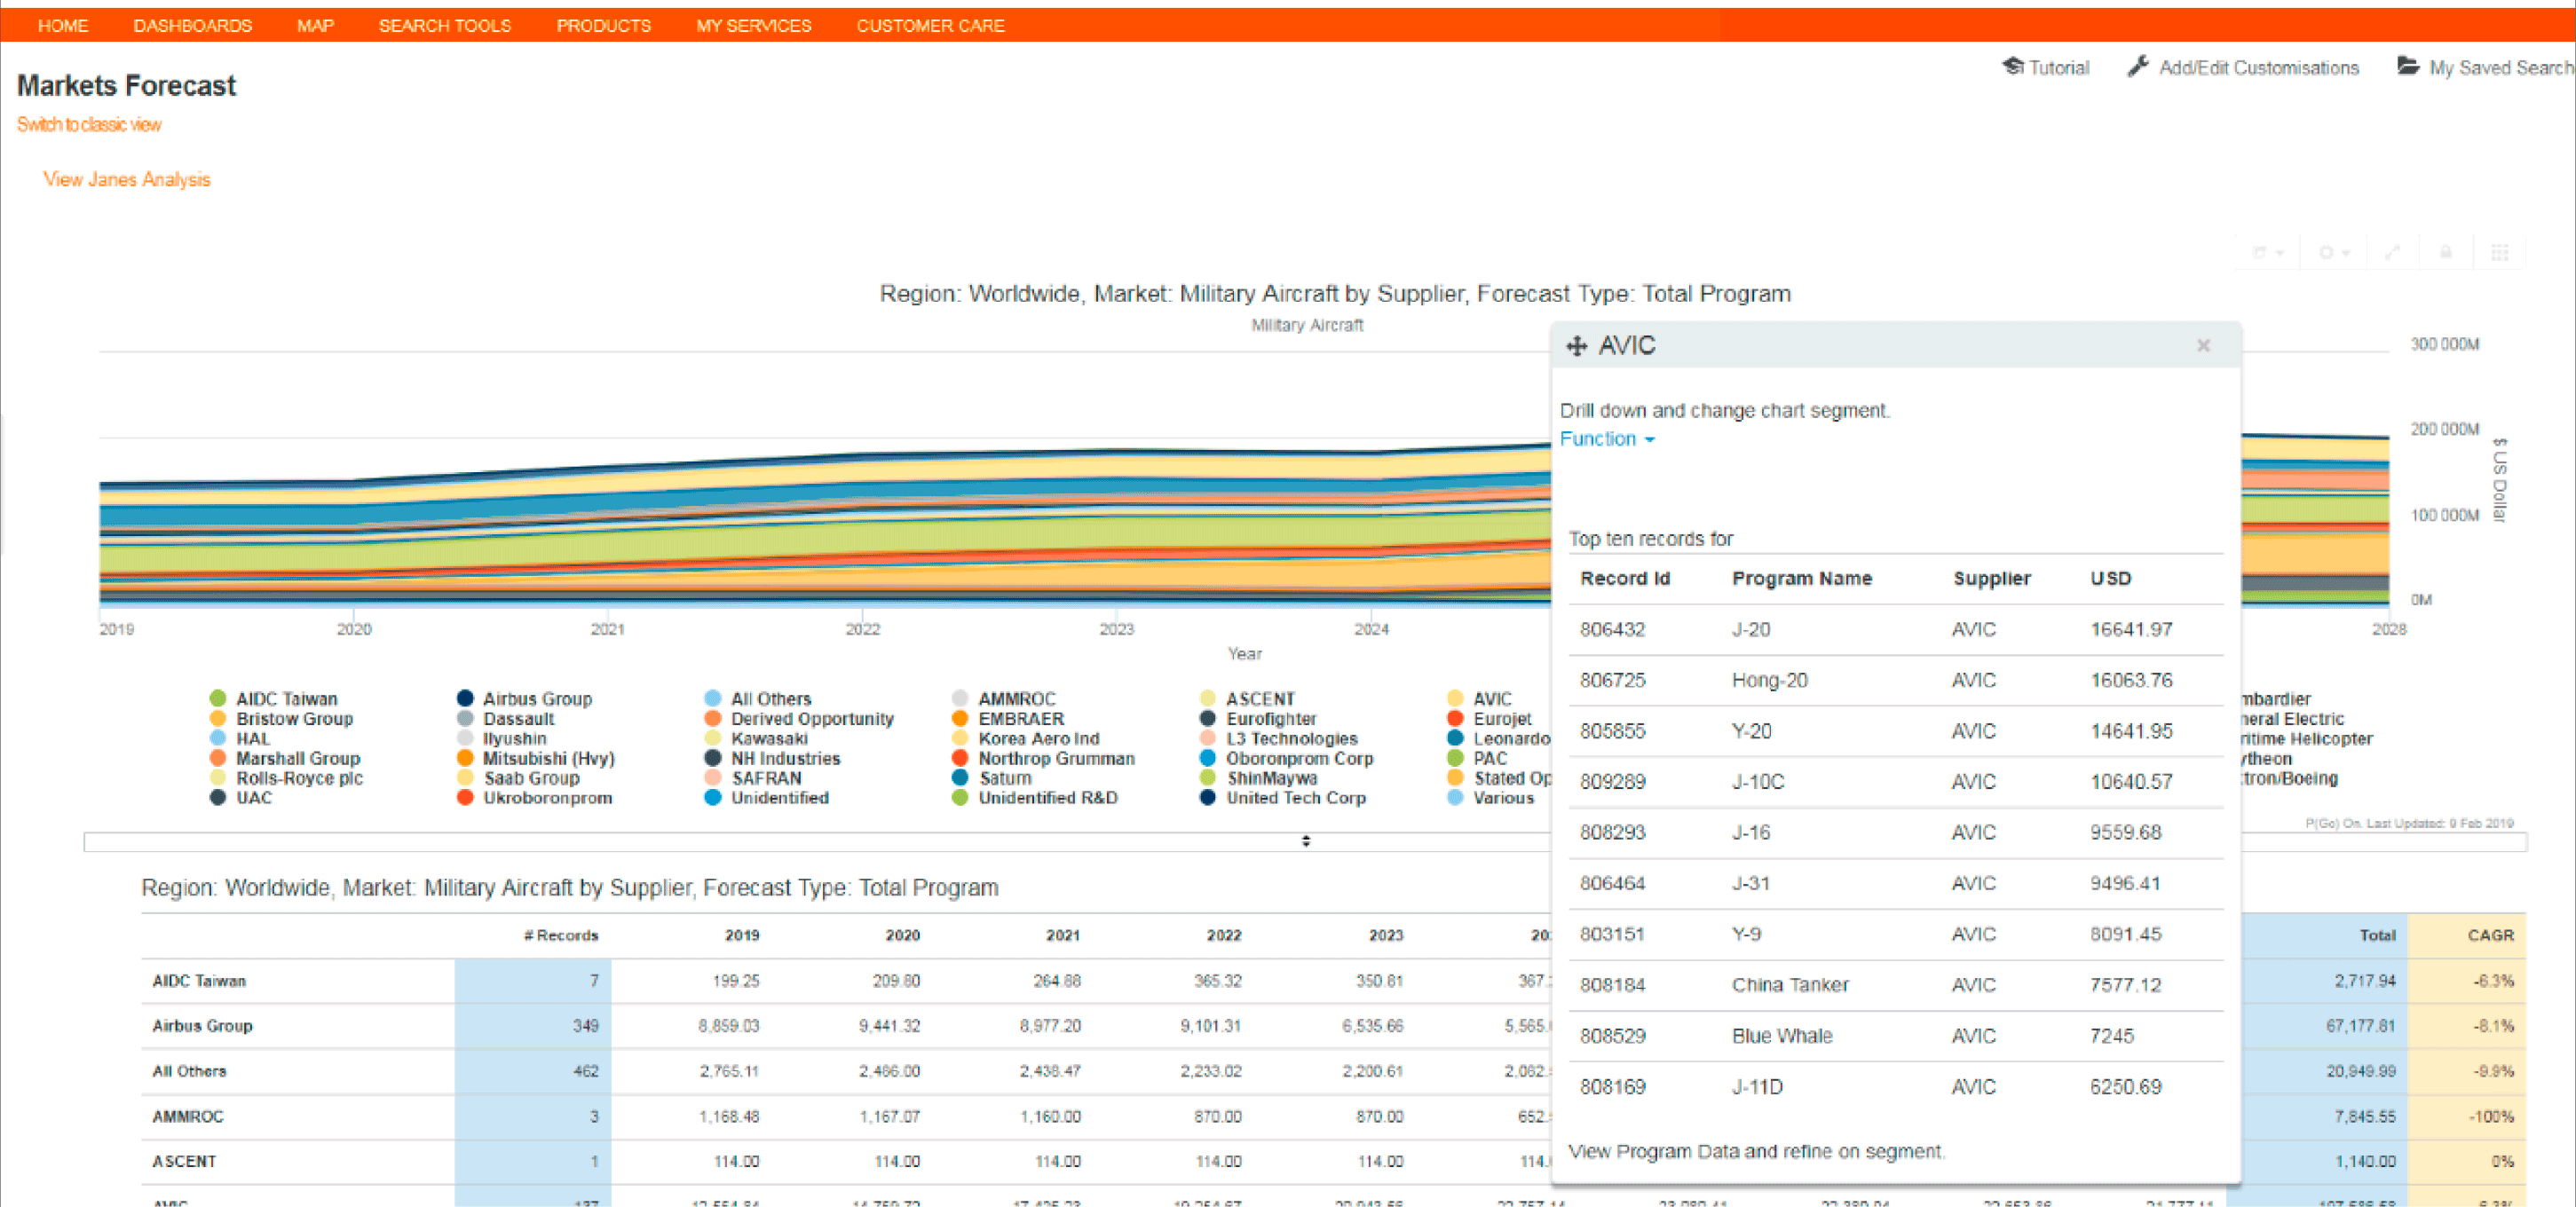
Task: Toggle Northrop Grumman legend series
Action: point(1055,759)
